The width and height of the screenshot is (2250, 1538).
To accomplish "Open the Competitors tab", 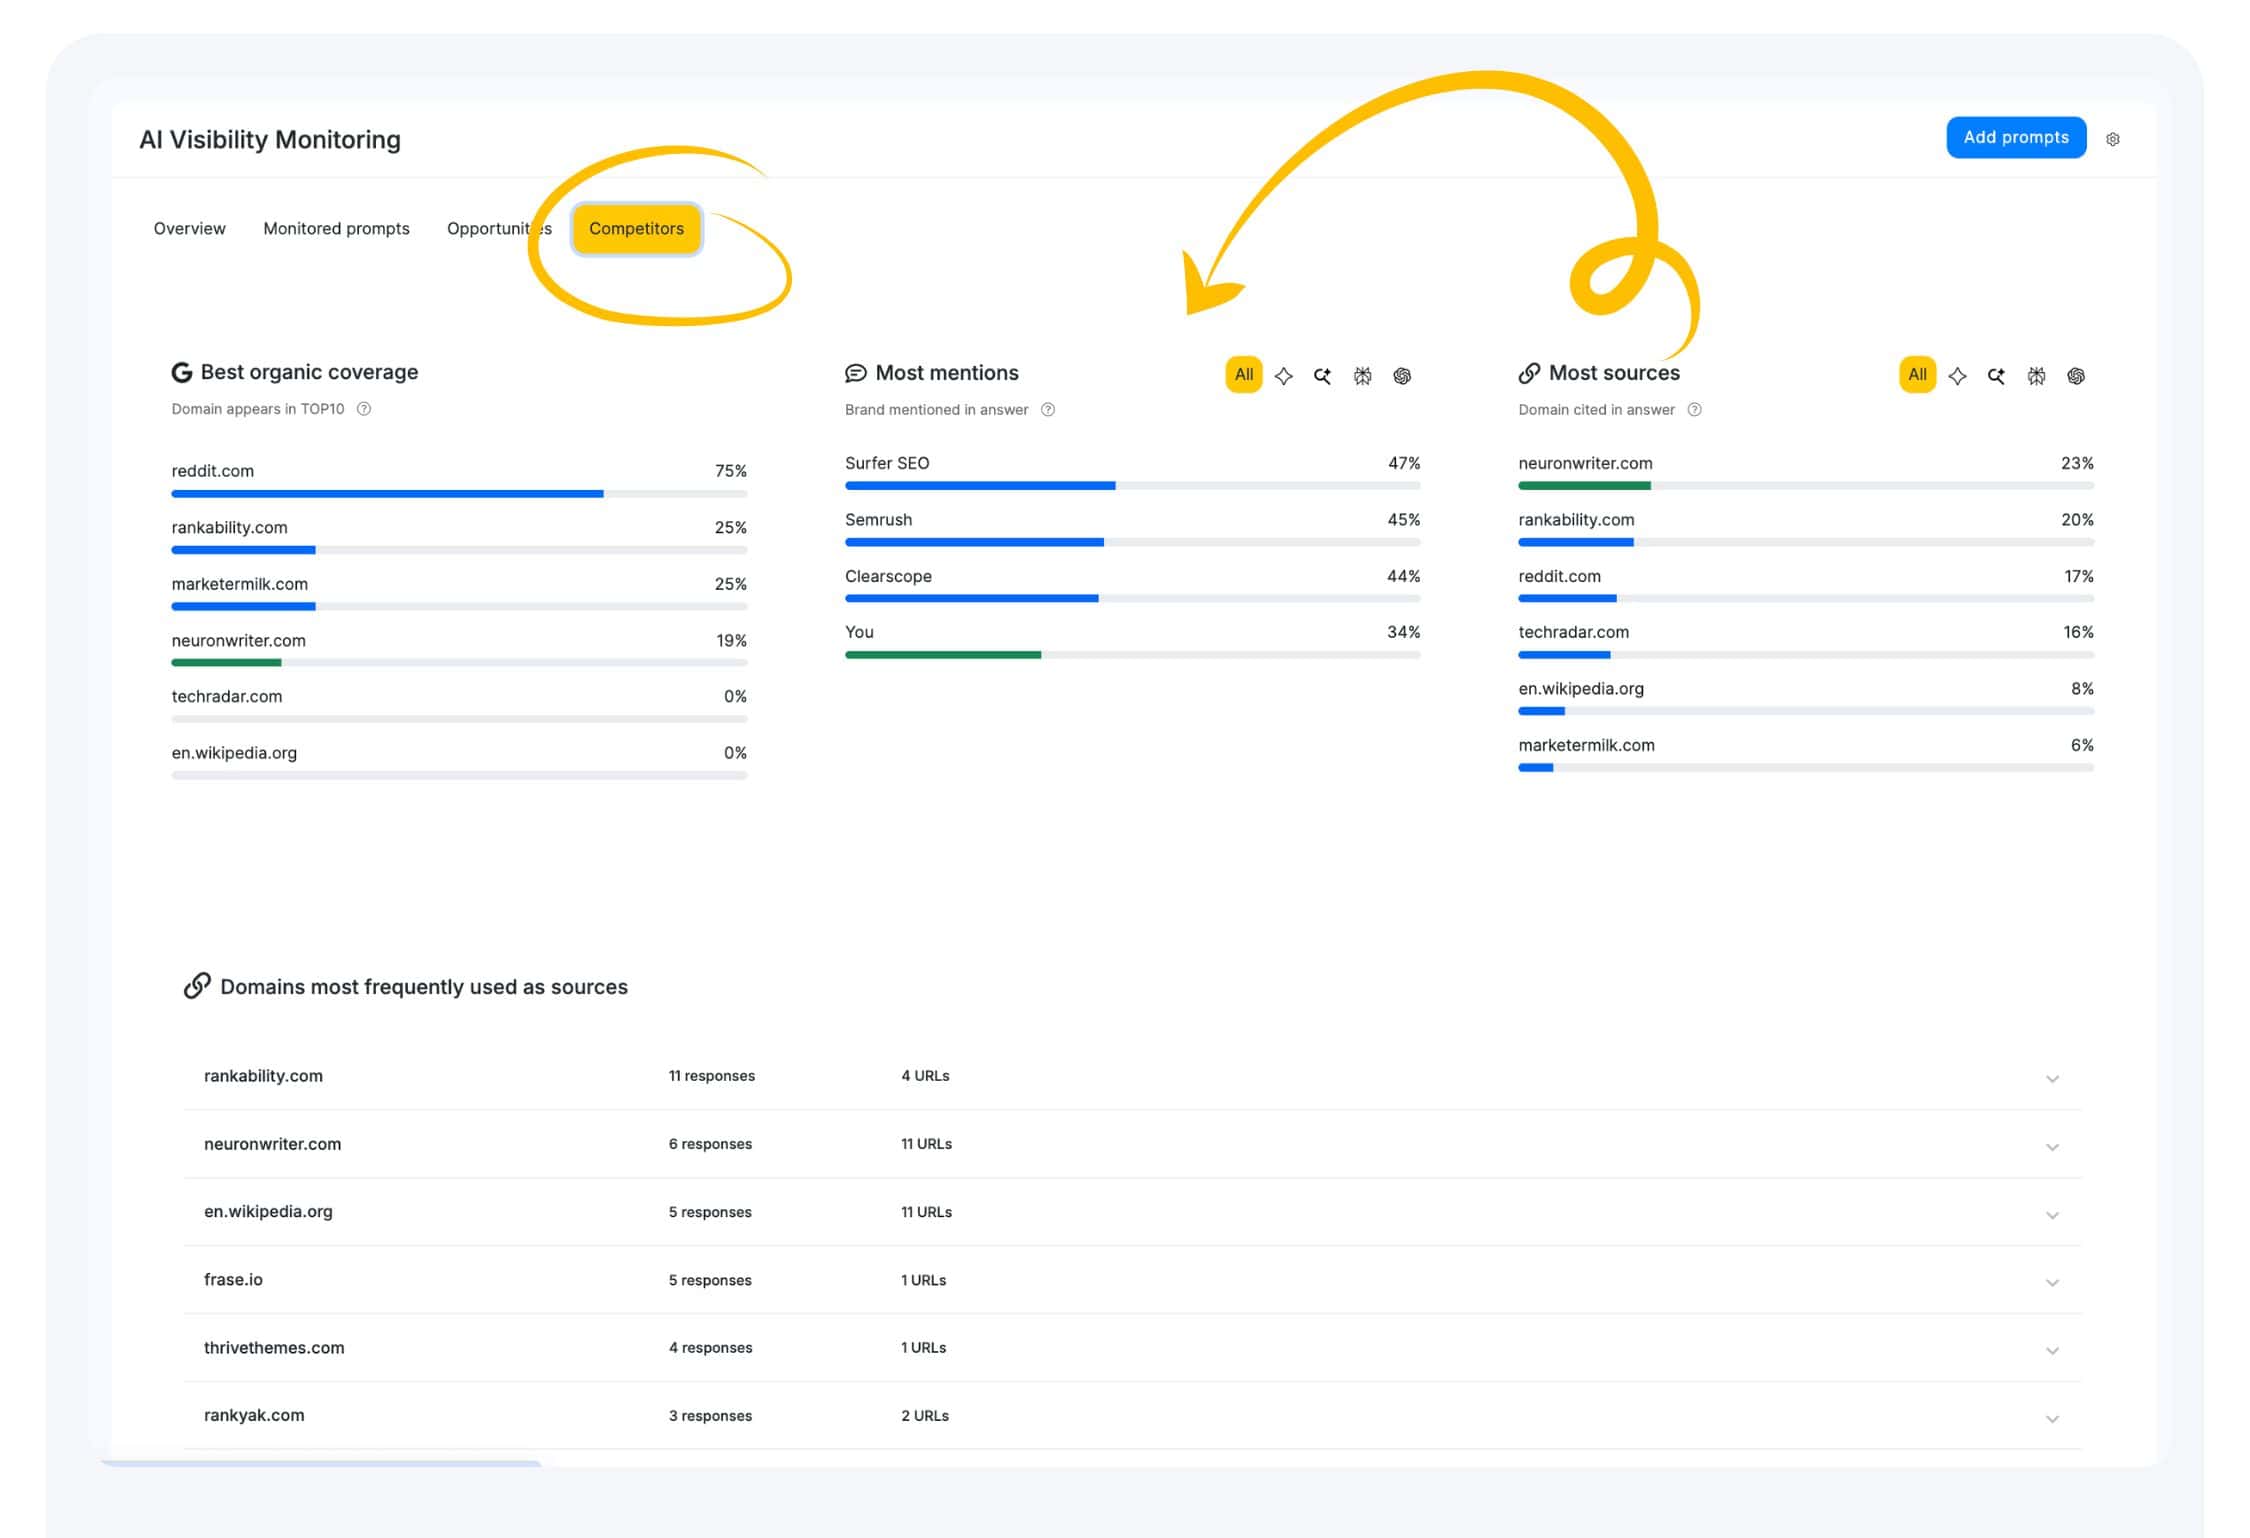I will 636,228.
